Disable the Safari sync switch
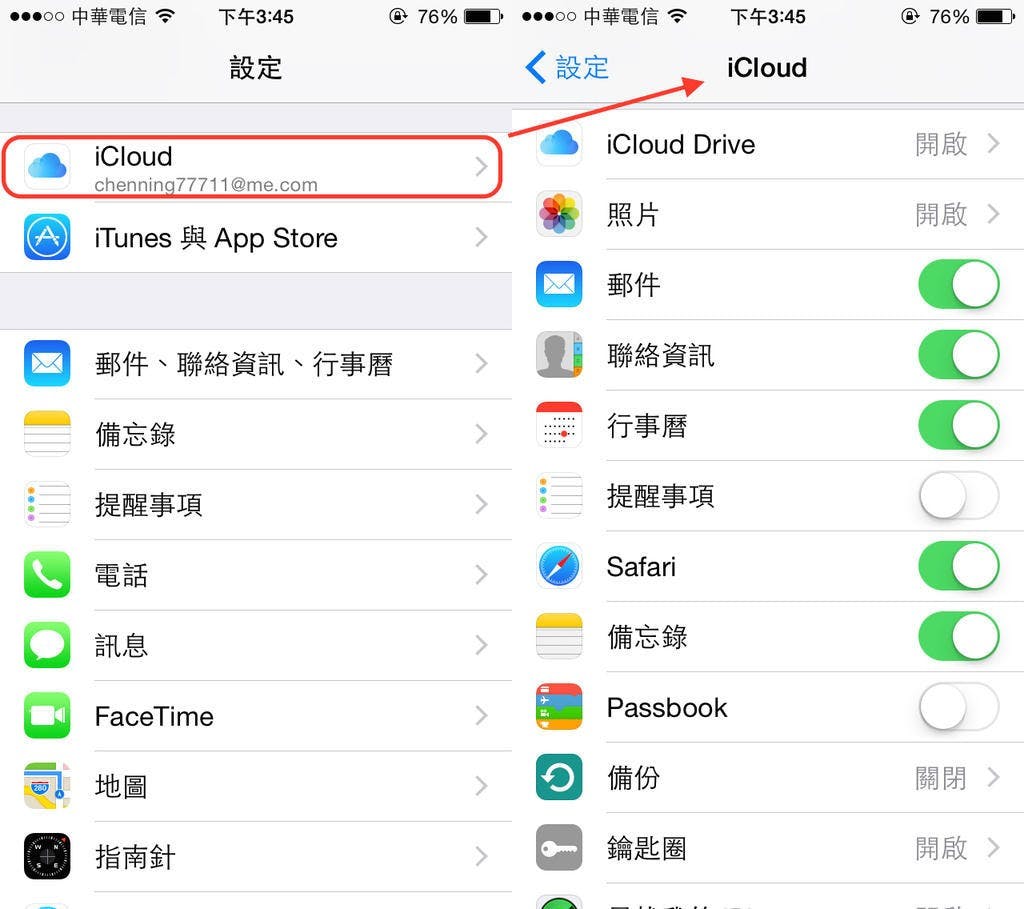Image resolution: width=1024 pixels, height=909 pixels. coord(958,566)
